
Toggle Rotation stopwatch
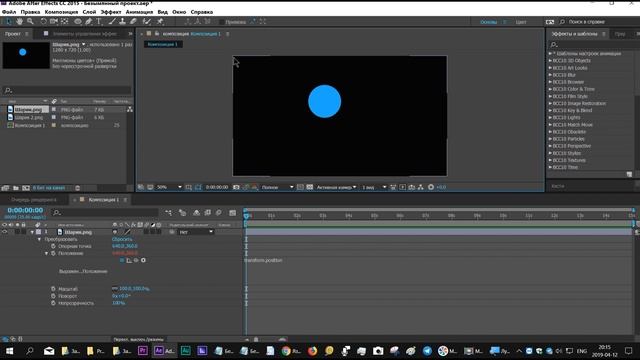[53, 296]
